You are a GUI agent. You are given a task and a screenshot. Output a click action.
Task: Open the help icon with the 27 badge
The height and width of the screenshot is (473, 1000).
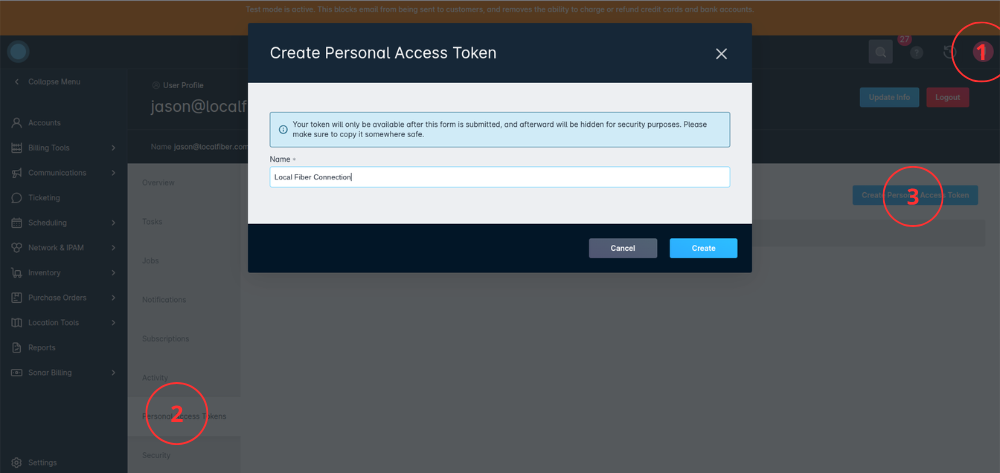pos(916,53)
